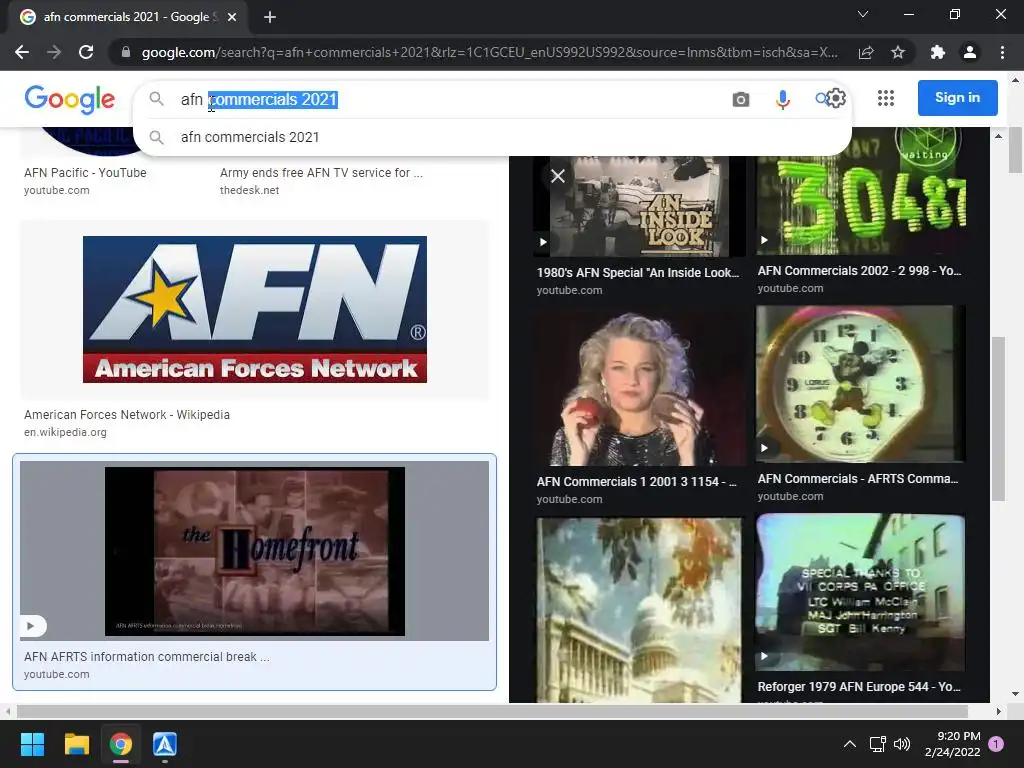Open the clock showing 9:20 PM
This screenshot has height=768, width=1024.
pos(953,744)
